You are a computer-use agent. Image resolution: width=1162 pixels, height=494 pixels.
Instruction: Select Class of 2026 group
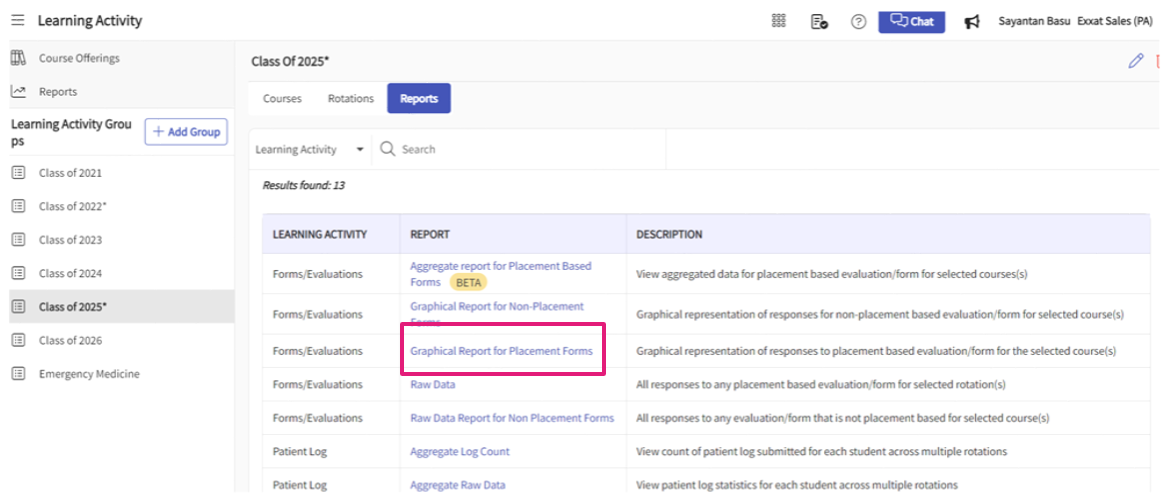coord(70,340)
